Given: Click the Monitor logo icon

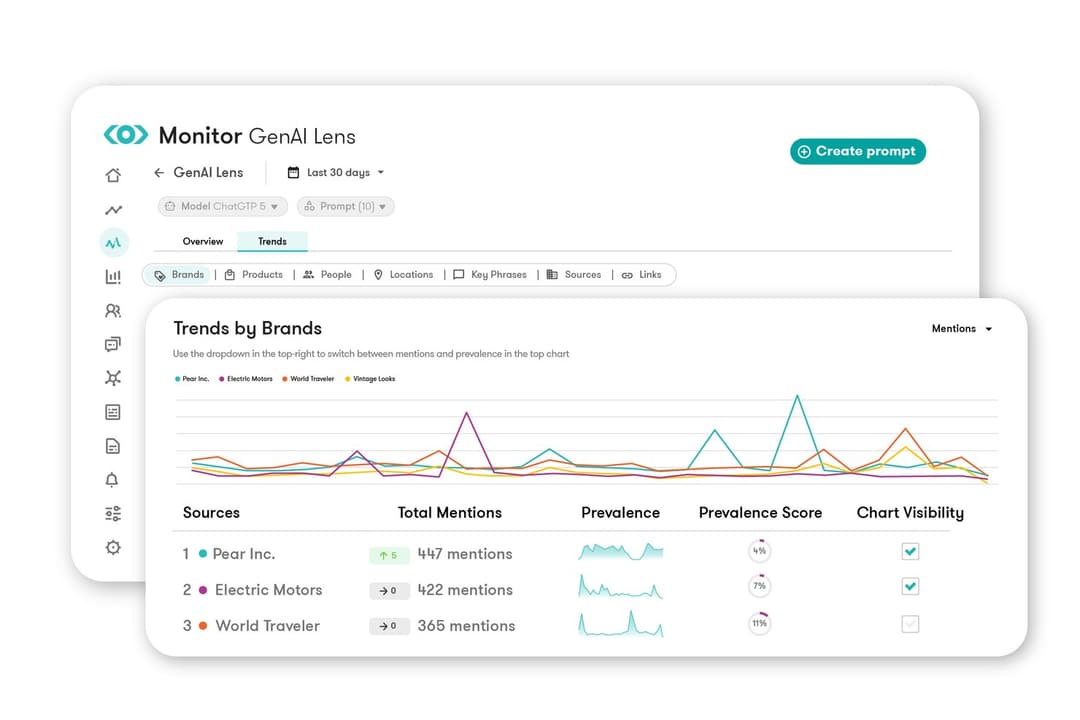Looking at the screenshot, I should tap(125, 134).
